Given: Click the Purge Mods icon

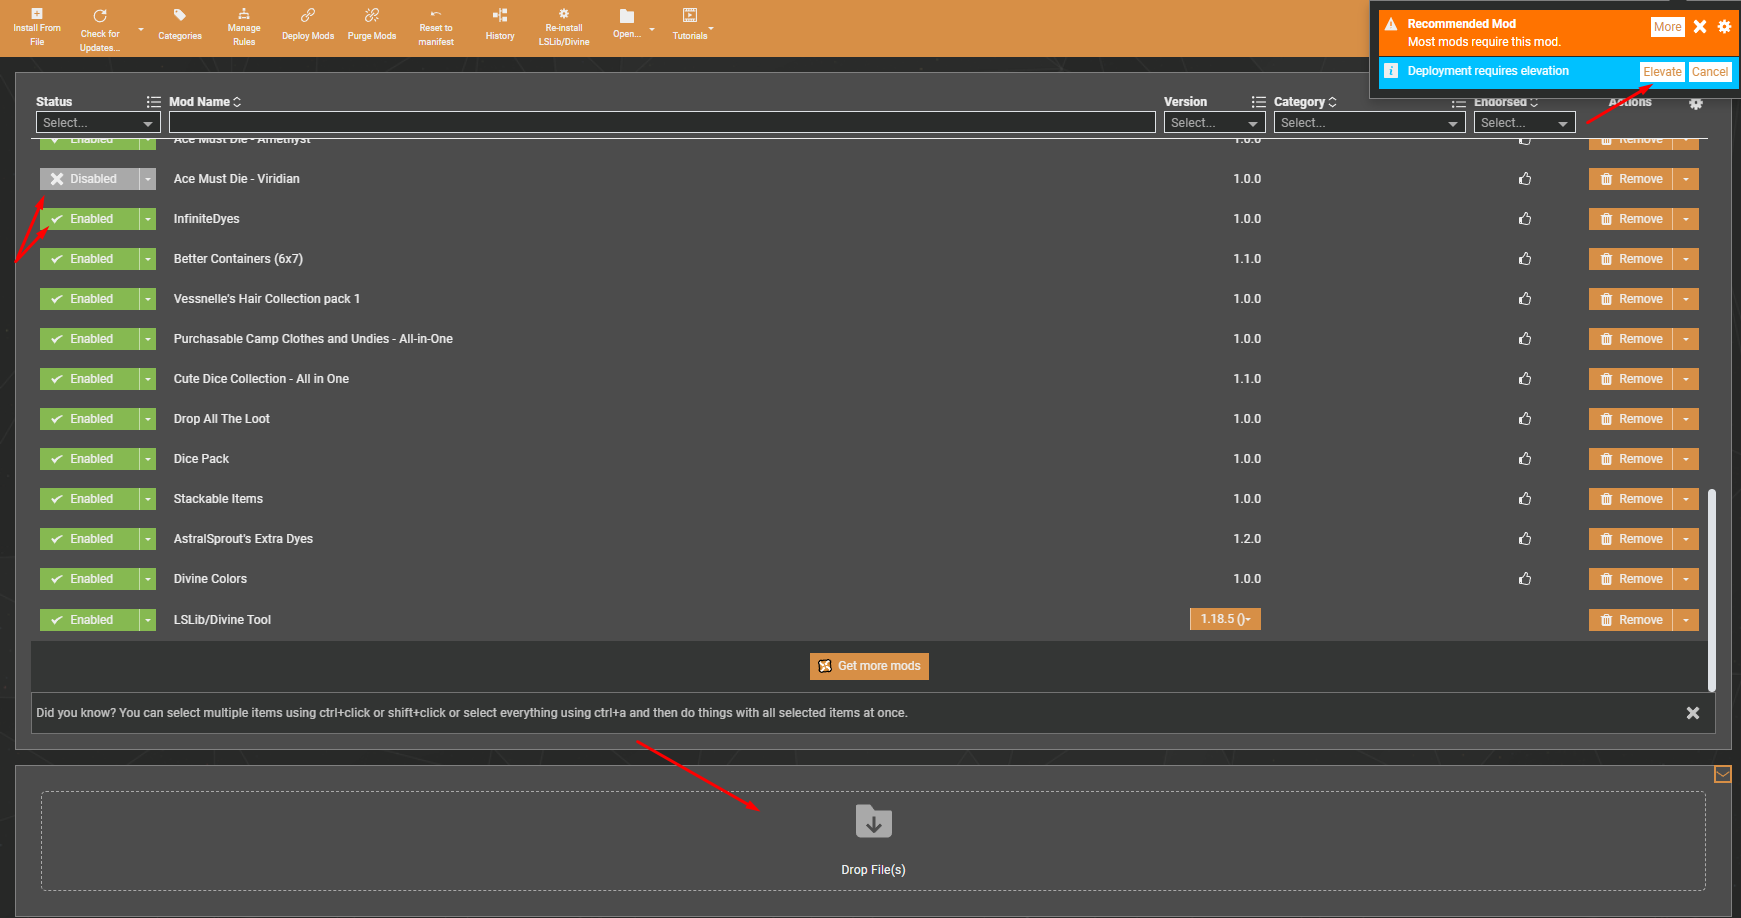Looking at the screenshot, I should pyautogui.click(x=372, y=16).
